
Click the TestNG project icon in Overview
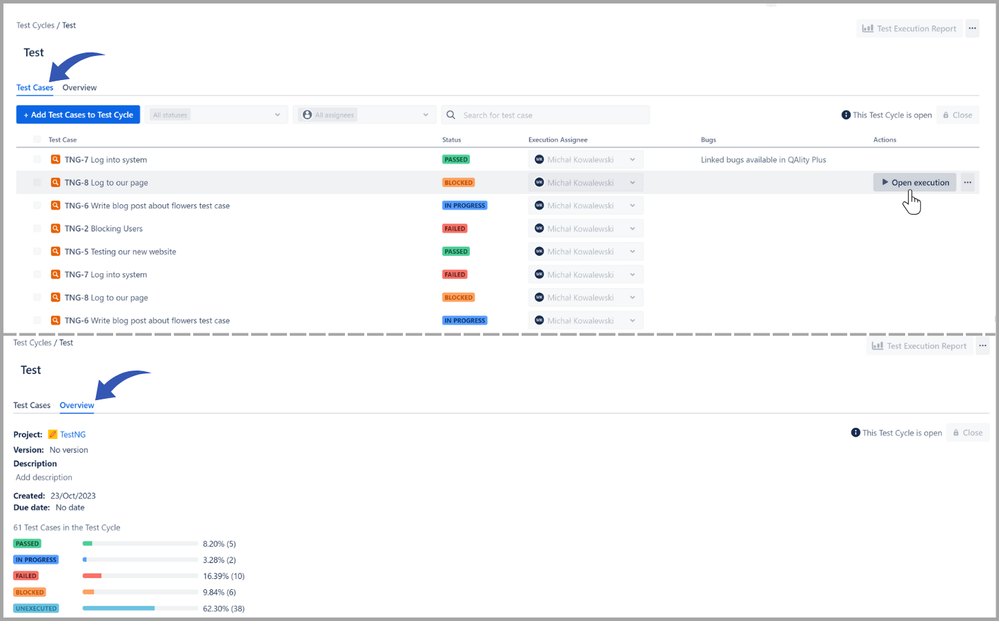click(x=53, y=434)
